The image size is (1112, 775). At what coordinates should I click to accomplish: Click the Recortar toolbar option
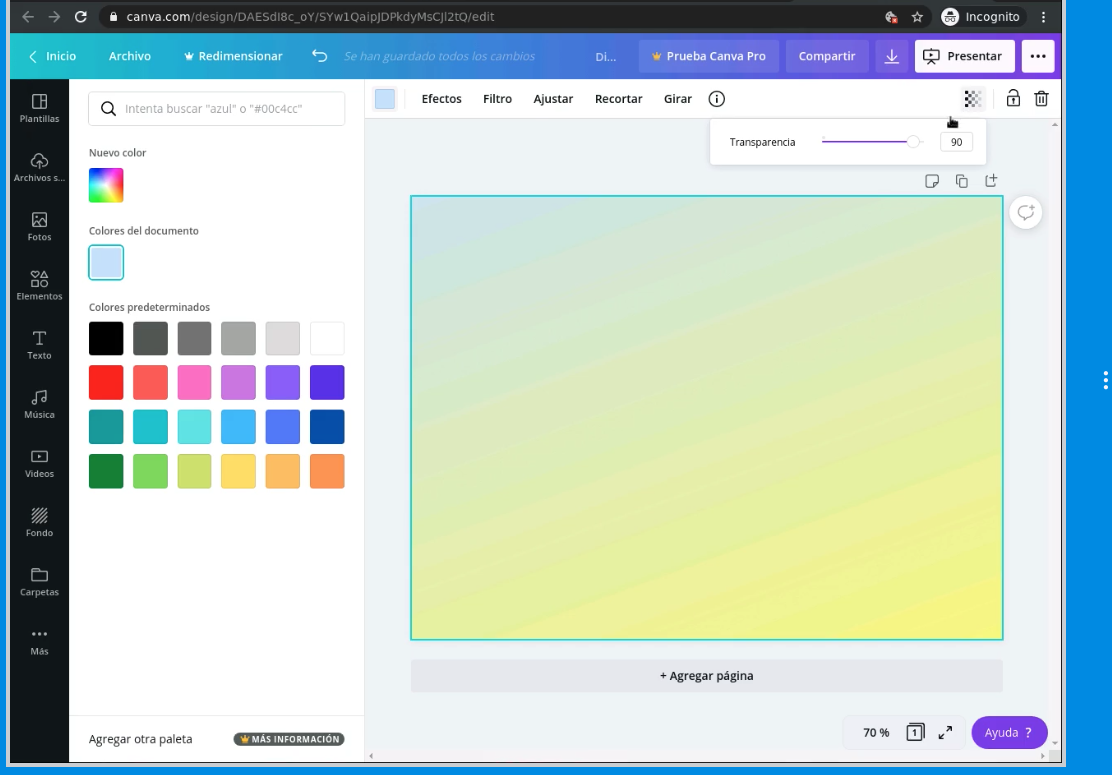618,99
